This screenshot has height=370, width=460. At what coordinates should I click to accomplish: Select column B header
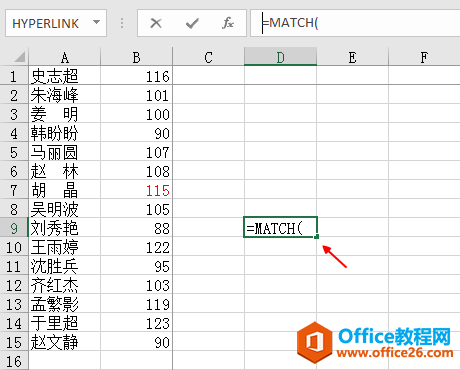click(136, 57)
